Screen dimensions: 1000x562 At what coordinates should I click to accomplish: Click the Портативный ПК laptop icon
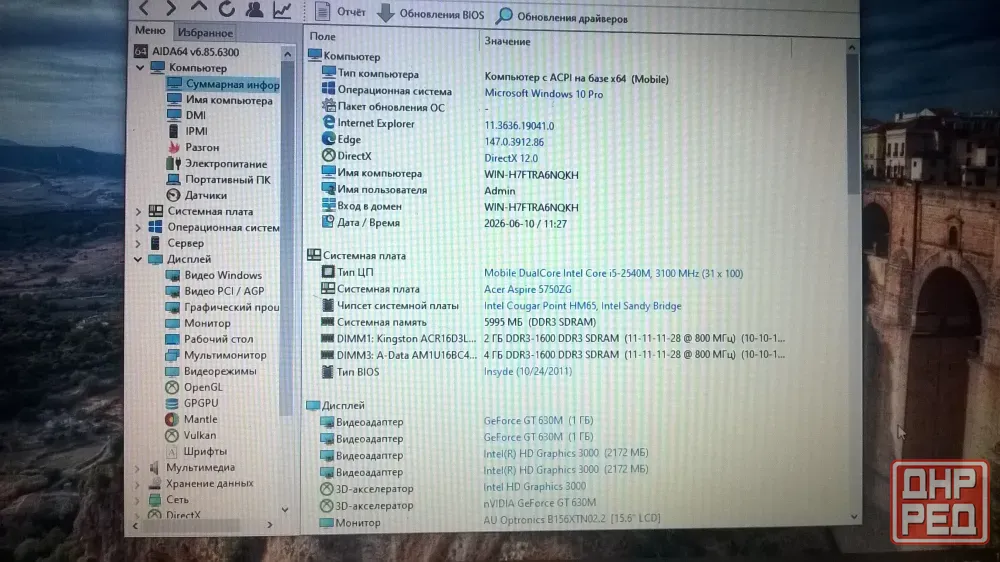pyautogui.click(x=173, y=179)
